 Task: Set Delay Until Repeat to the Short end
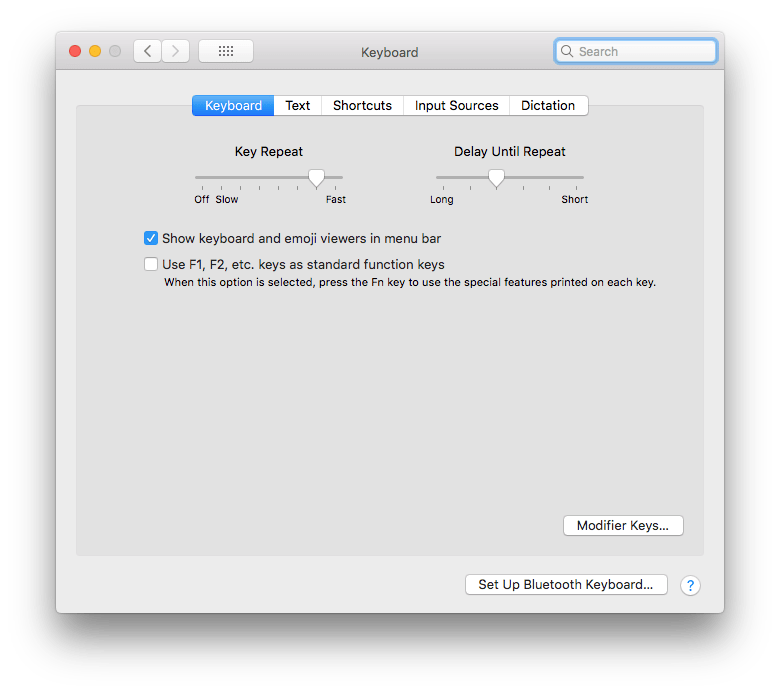582,178
